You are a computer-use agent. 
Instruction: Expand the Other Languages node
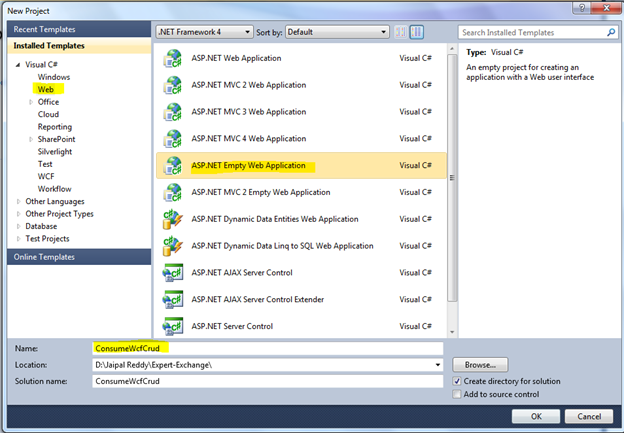(18, 201)
